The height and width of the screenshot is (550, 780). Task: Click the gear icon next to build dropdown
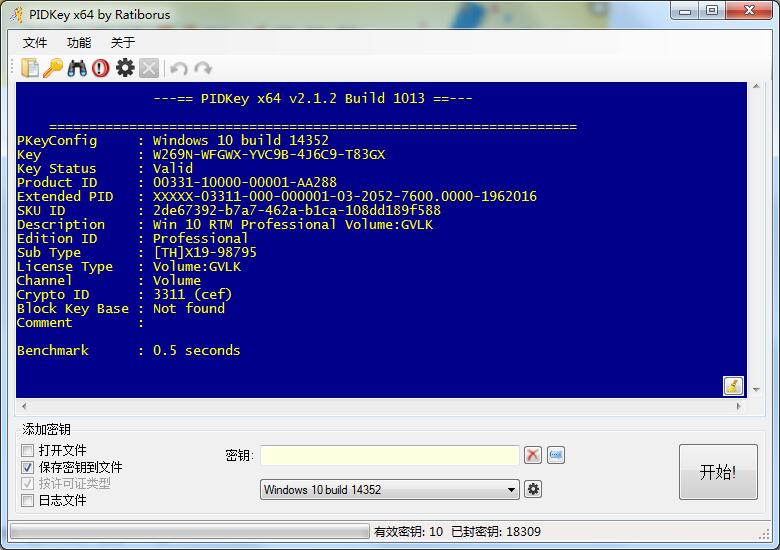click(534, 489)
